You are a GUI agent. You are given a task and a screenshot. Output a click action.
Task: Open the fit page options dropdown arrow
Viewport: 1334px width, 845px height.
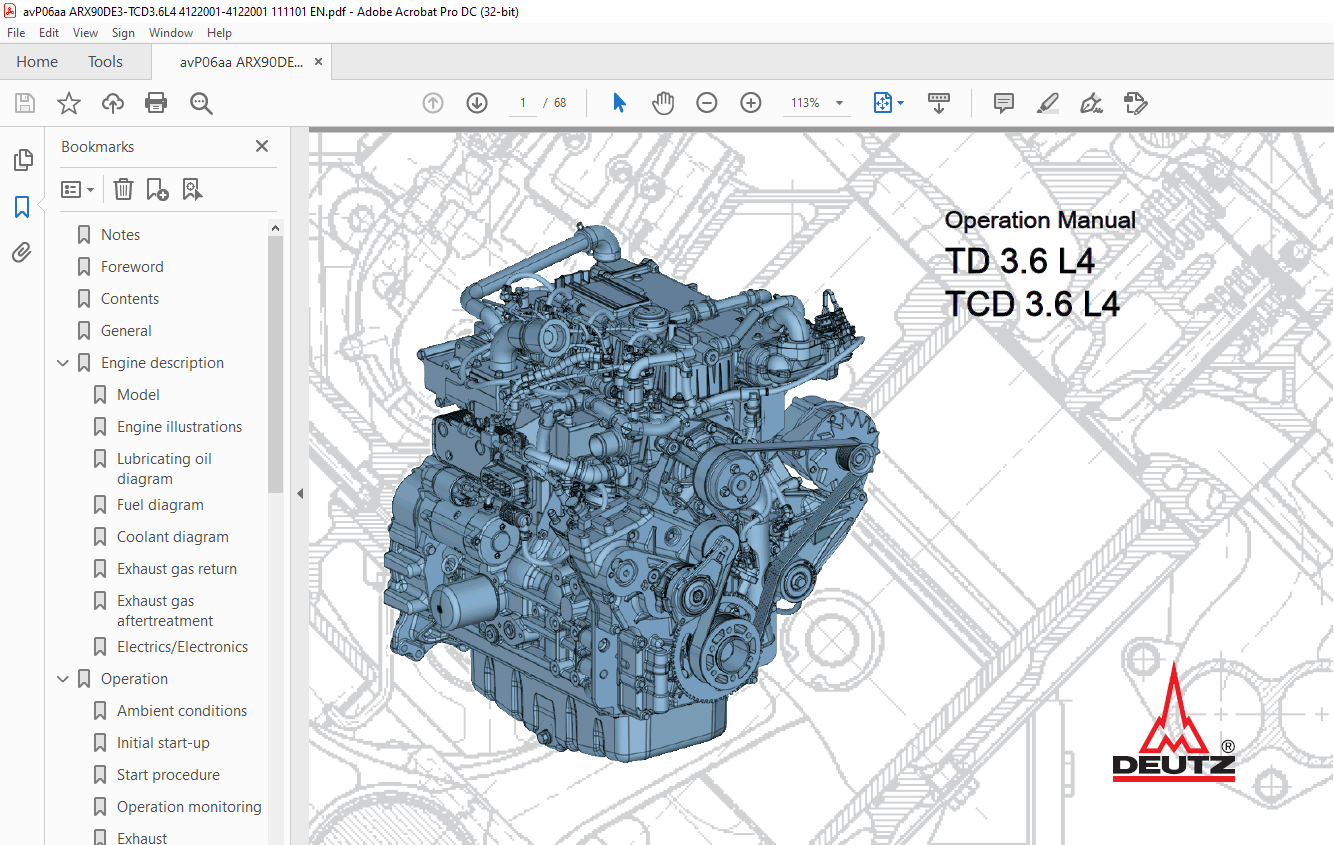(x=901, y=103)
